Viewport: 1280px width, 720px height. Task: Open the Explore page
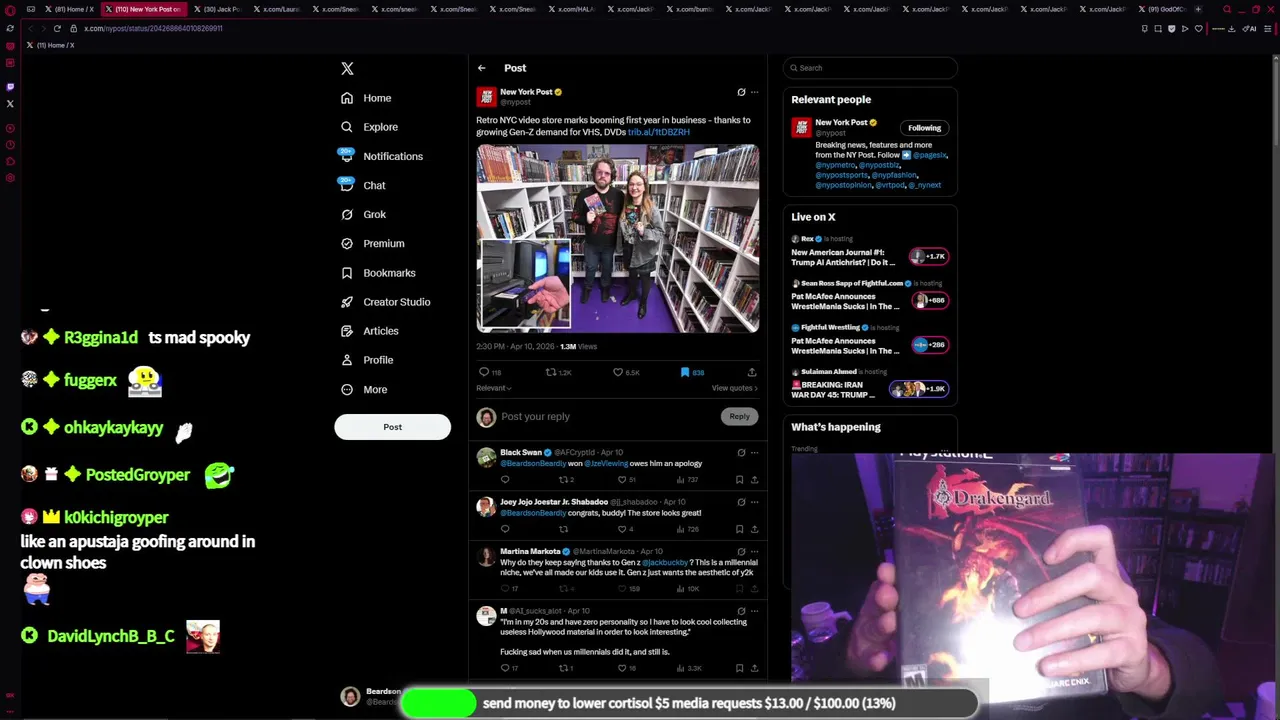tap(369, 127)
